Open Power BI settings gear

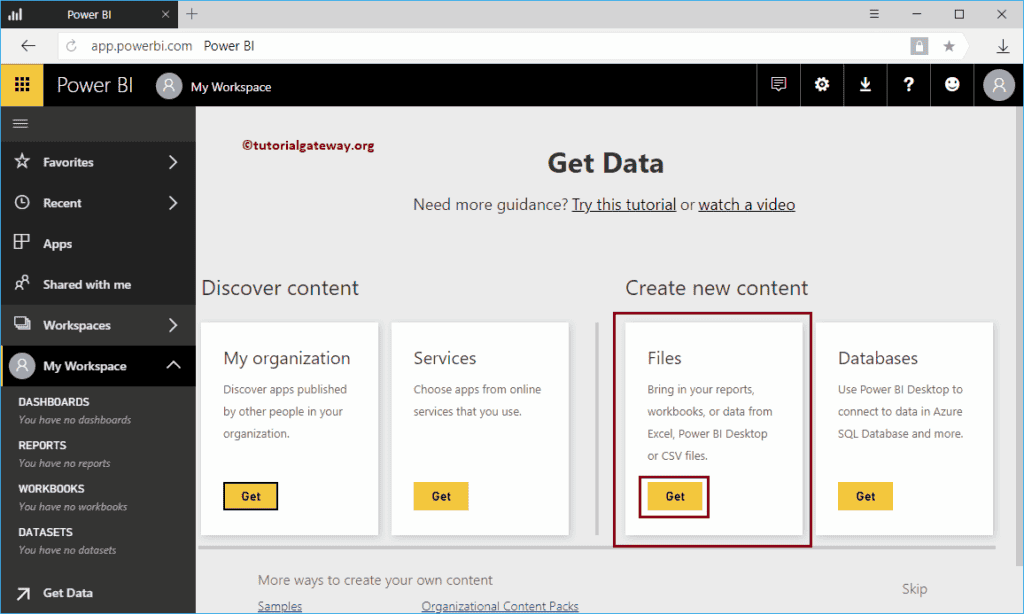pos(822,85)
